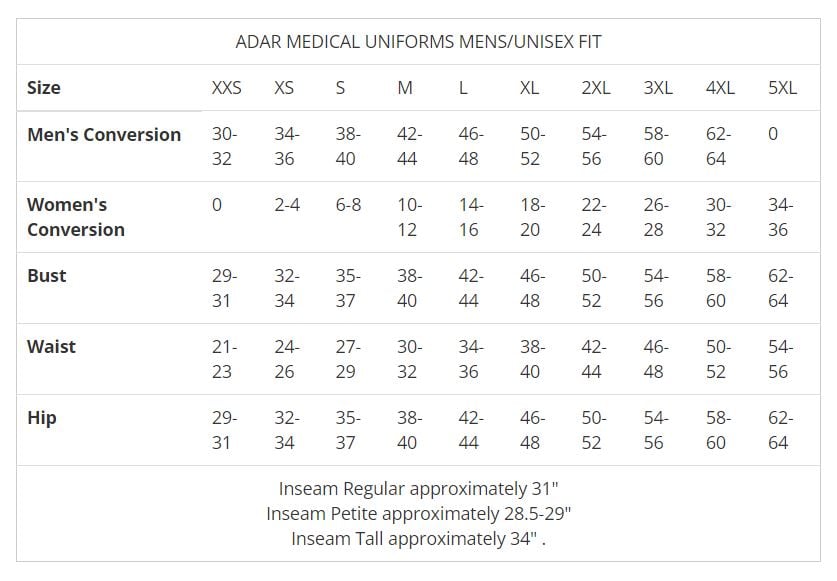Select the Waist row label
The width and height of the screenshot is (837, 581).
click(x=51, y=347)
